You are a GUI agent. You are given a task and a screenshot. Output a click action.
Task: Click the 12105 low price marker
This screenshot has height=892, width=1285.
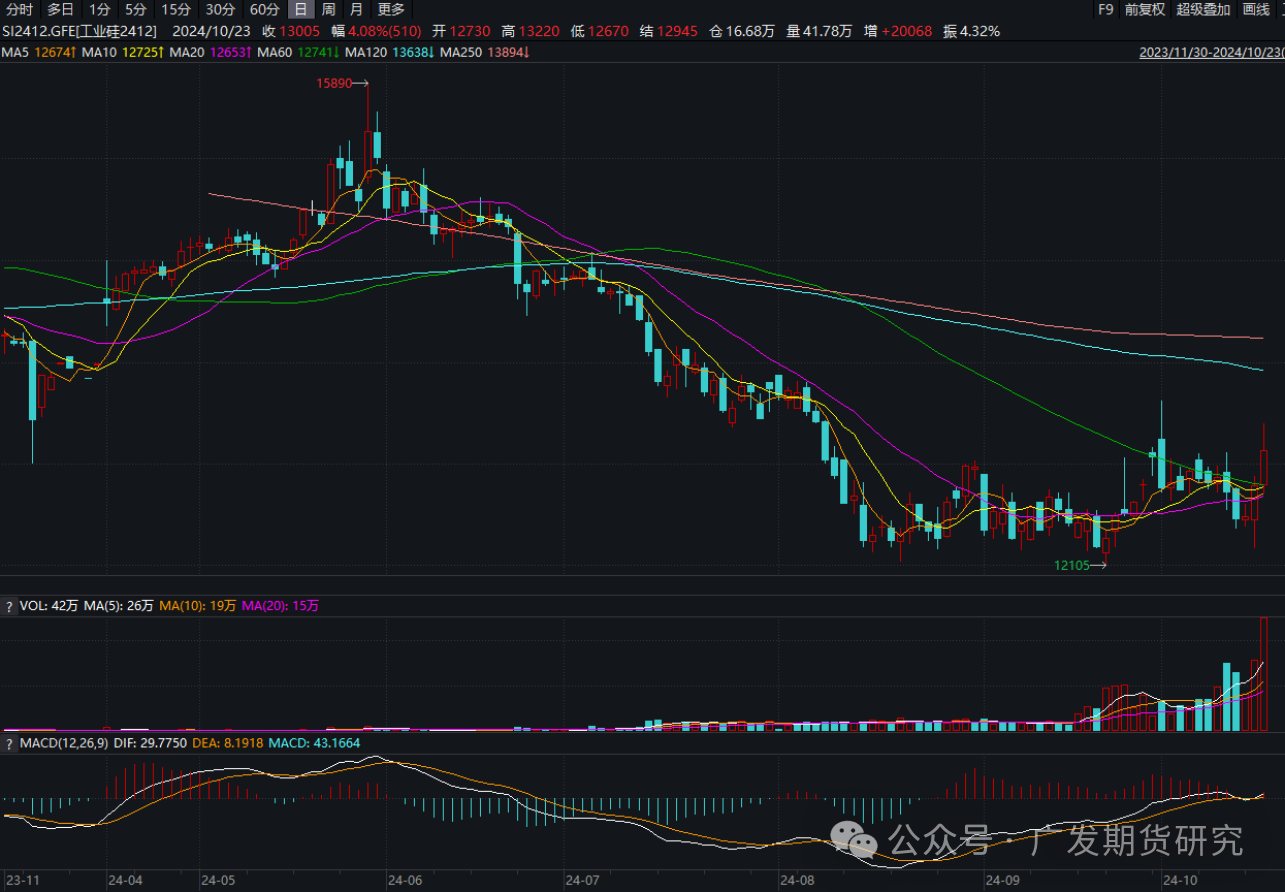coord(1080,565)
